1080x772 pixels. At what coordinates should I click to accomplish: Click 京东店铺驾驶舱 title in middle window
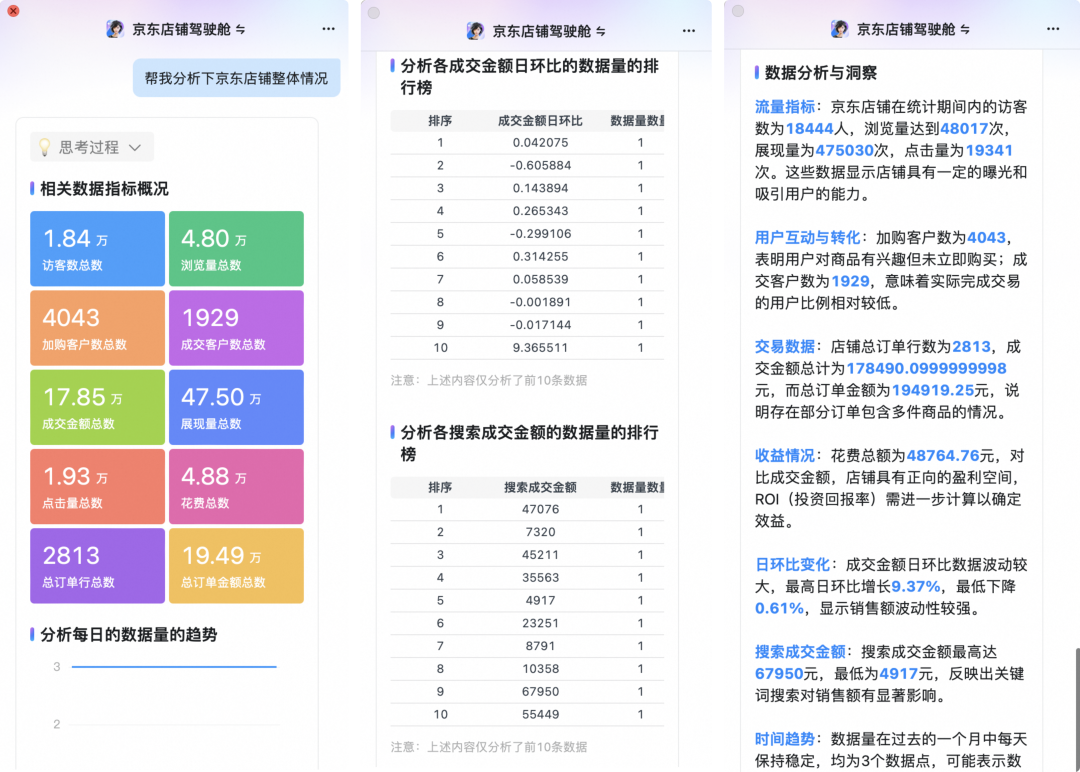point(541,31)
